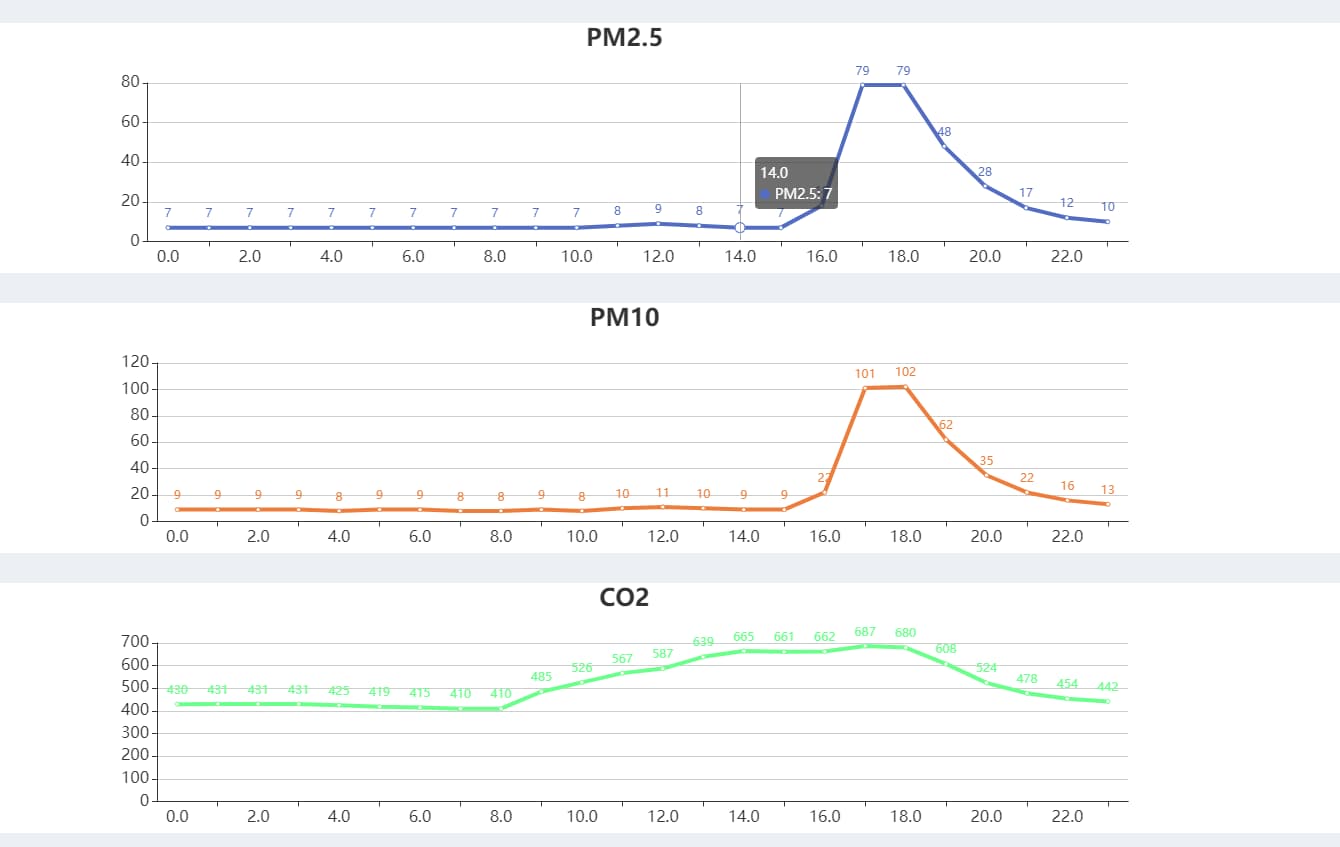Select the CO2 data point valued 485
This screenshot has width=1340, height=847.
click(x=541, y=692)
